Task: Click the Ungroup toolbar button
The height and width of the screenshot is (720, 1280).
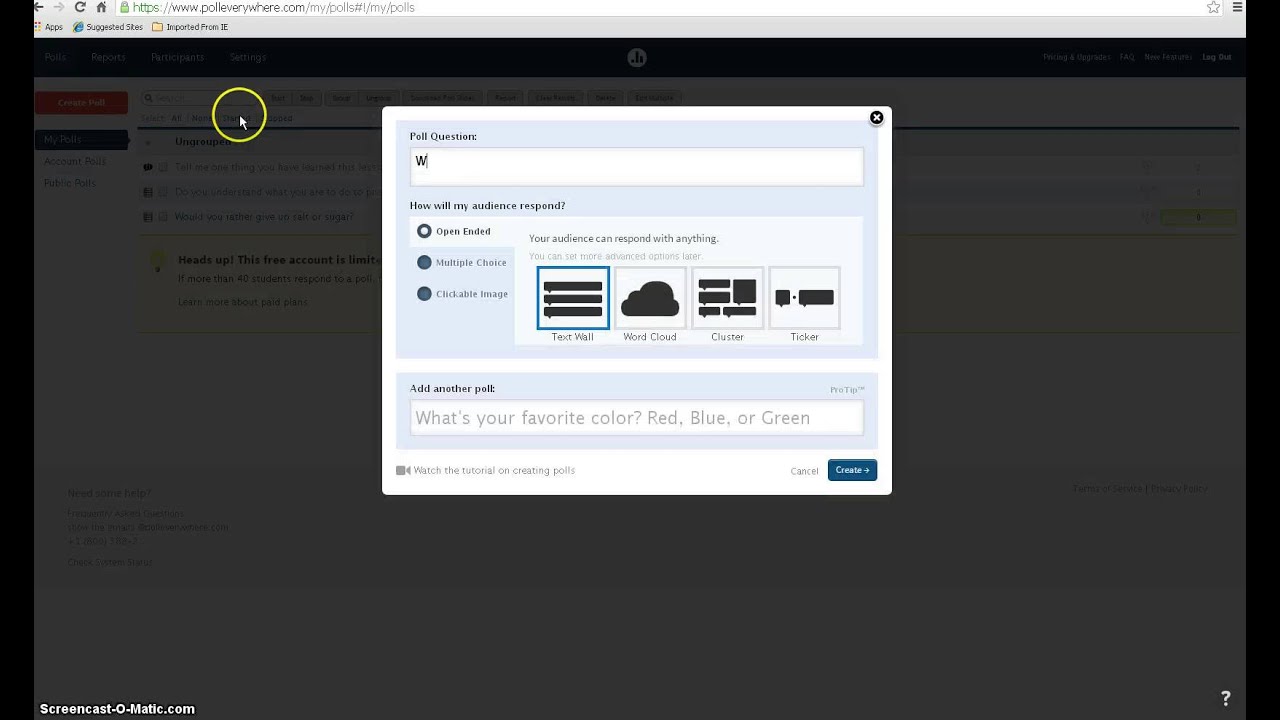Action: click(379, 98)
